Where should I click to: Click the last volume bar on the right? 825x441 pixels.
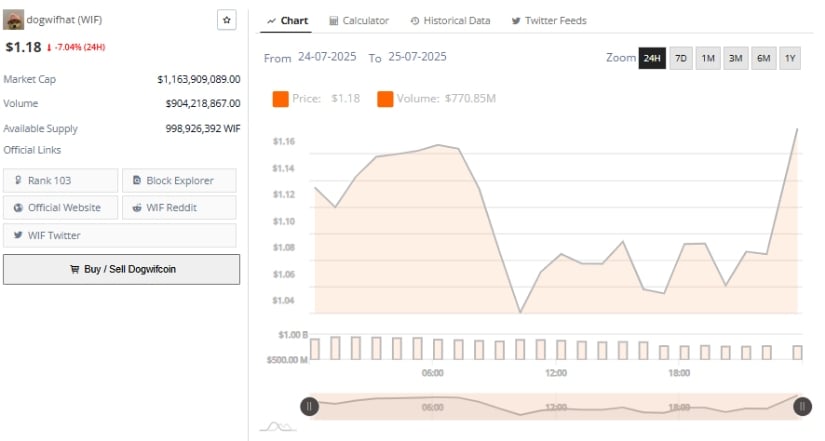[x=798, y=353]
